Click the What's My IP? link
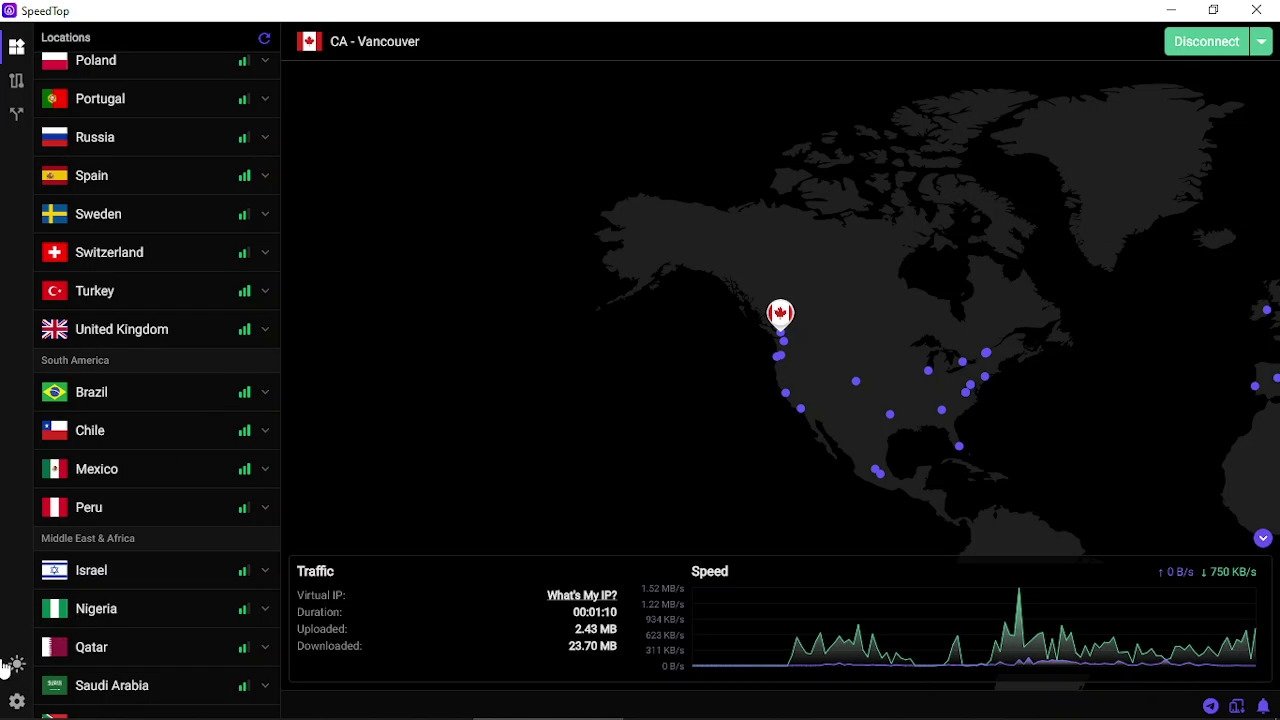 (581, 595)
